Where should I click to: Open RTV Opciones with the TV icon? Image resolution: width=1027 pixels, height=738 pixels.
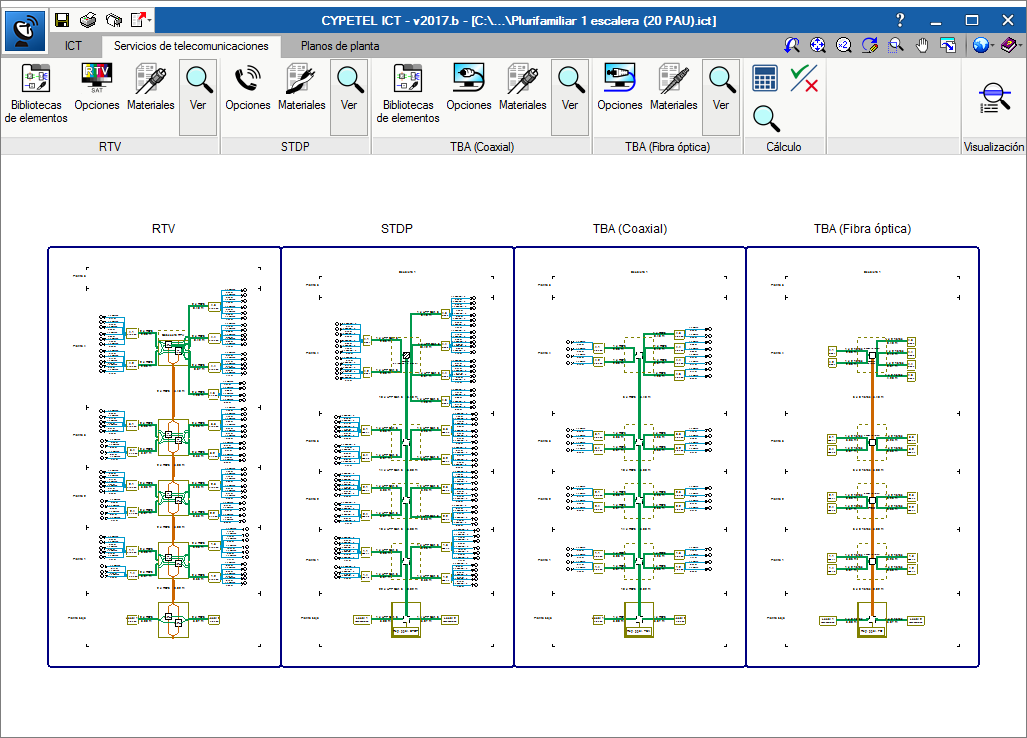97,88
